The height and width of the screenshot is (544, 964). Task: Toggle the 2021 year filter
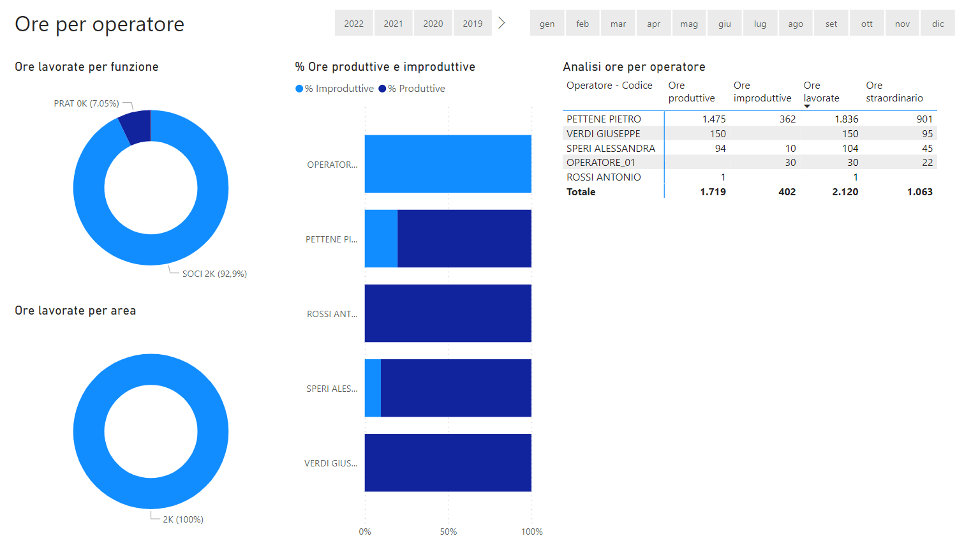pyautogui.click(x=393, y=24)
